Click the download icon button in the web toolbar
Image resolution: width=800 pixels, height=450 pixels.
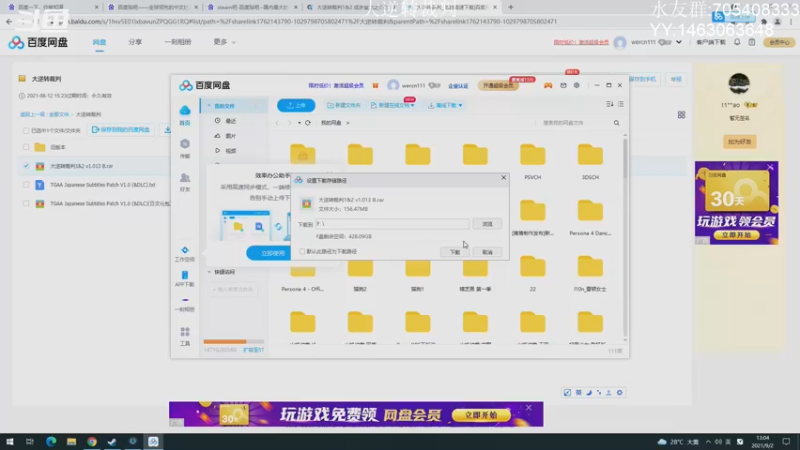[167, 130]
